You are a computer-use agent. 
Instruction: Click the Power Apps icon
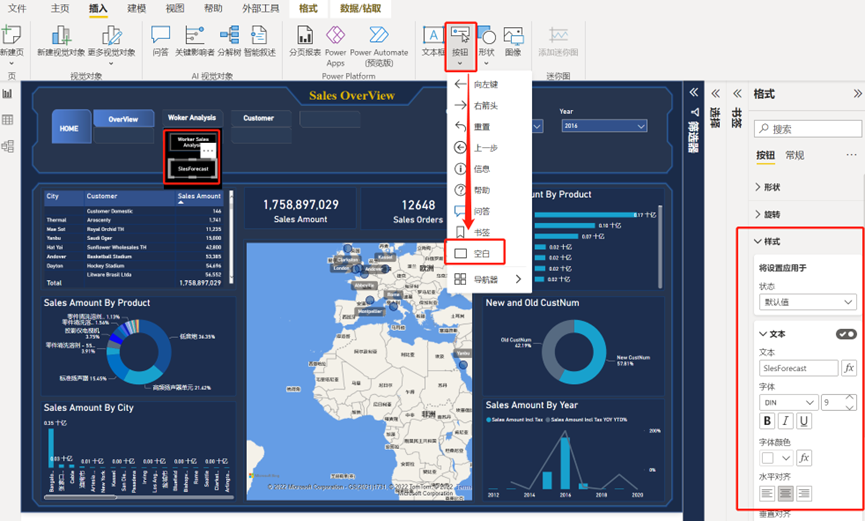tap(335, 38)
